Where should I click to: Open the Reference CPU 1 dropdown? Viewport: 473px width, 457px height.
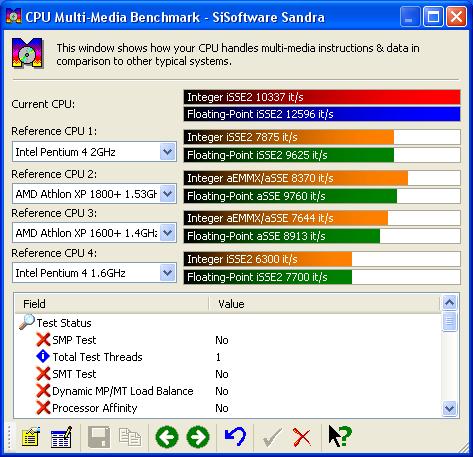coord(94,152)
